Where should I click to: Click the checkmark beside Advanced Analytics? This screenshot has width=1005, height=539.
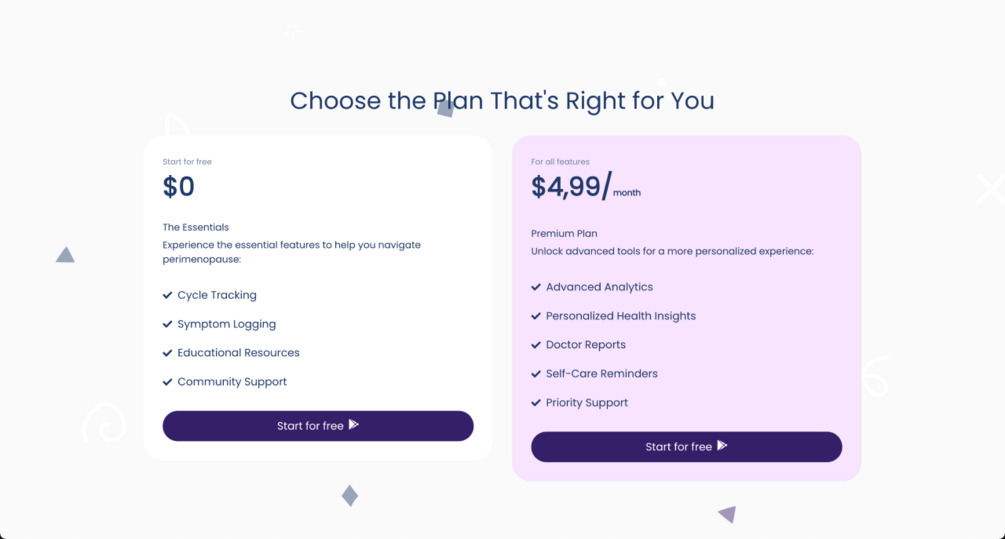tap(536, 288)
